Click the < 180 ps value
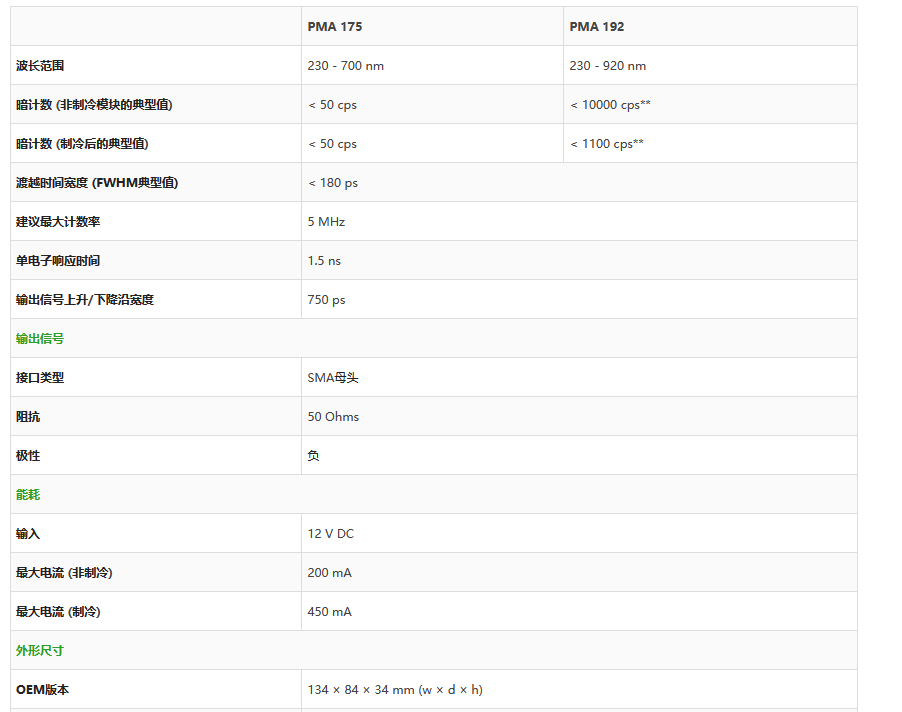 click(333, 183)
